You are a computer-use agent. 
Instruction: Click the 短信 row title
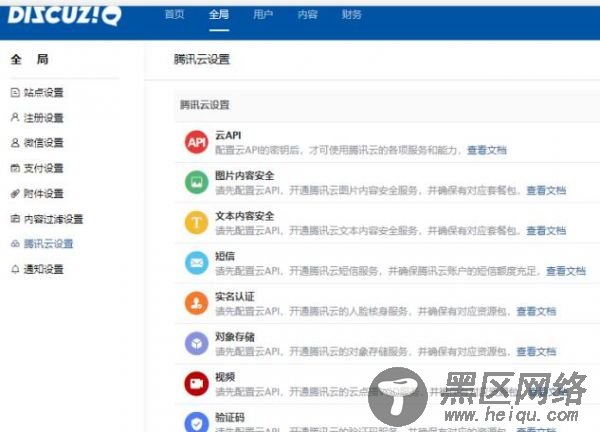(225, 256)
